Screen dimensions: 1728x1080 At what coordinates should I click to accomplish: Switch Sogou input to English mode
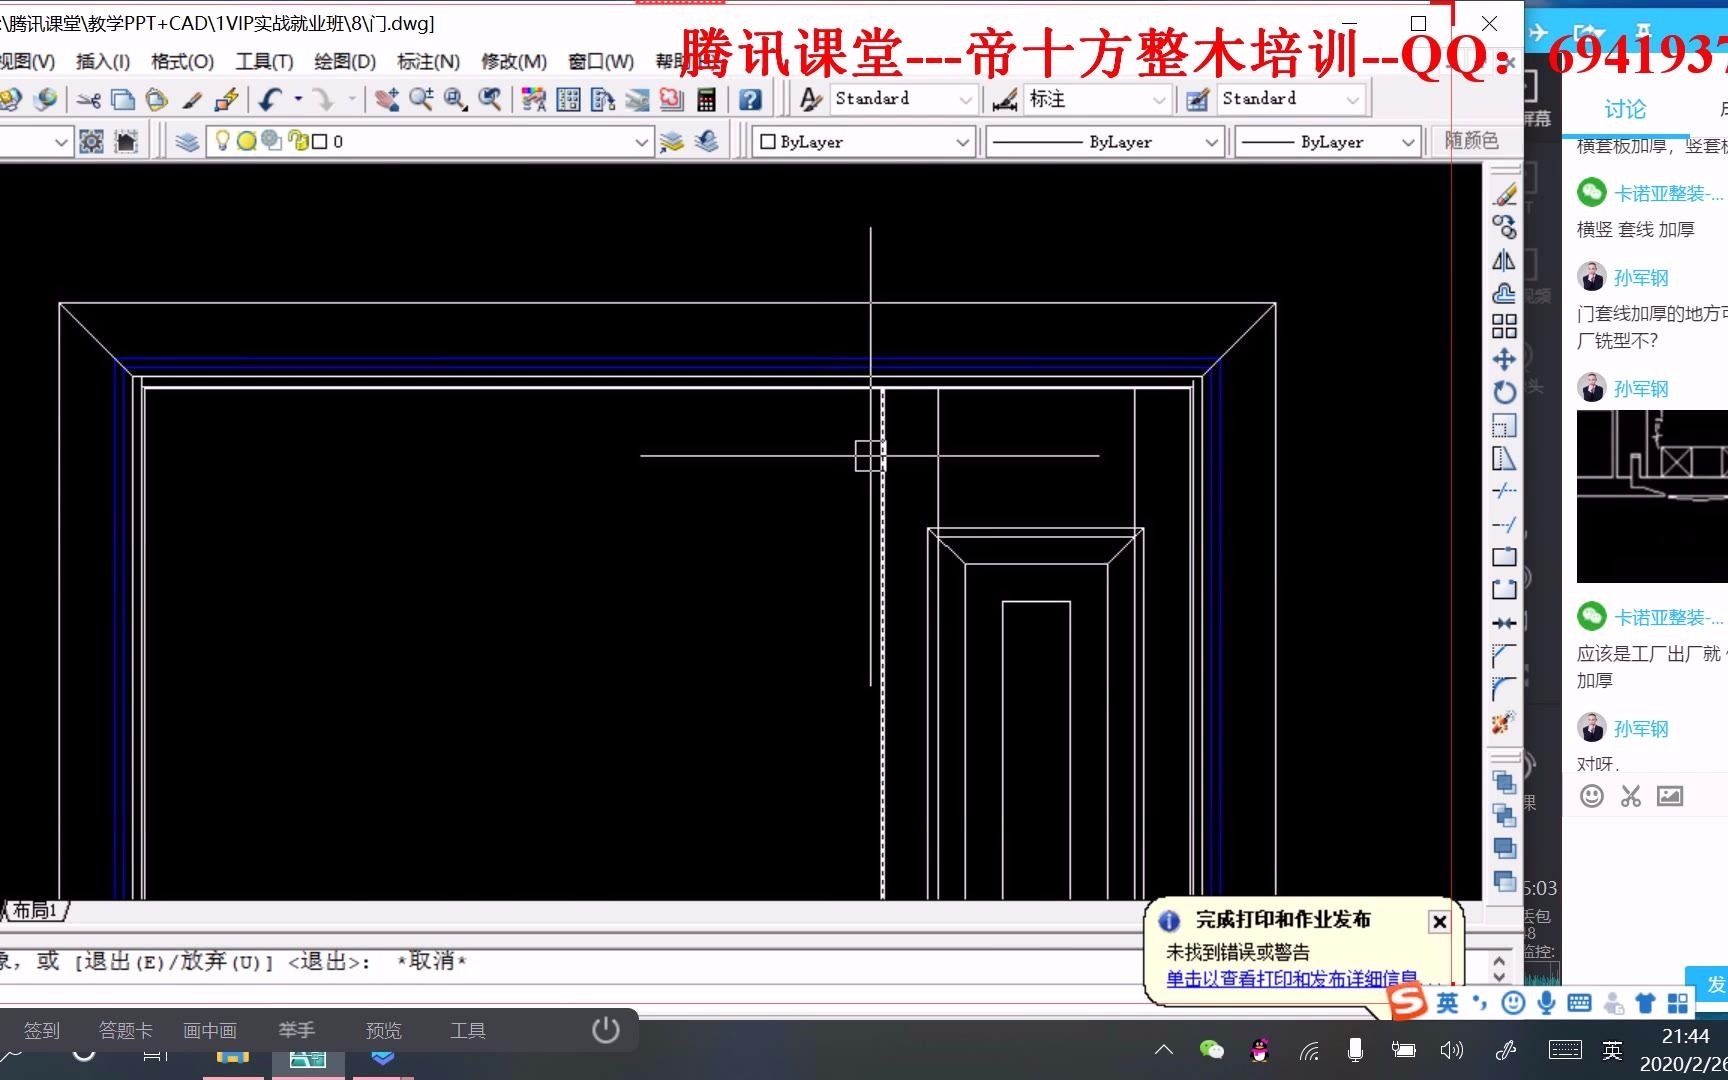coord(1447,1003)
